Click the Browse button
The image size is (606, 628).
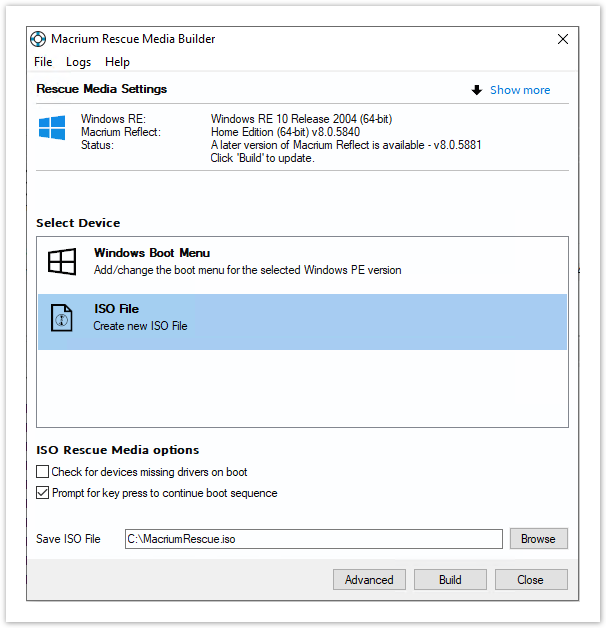538,539
